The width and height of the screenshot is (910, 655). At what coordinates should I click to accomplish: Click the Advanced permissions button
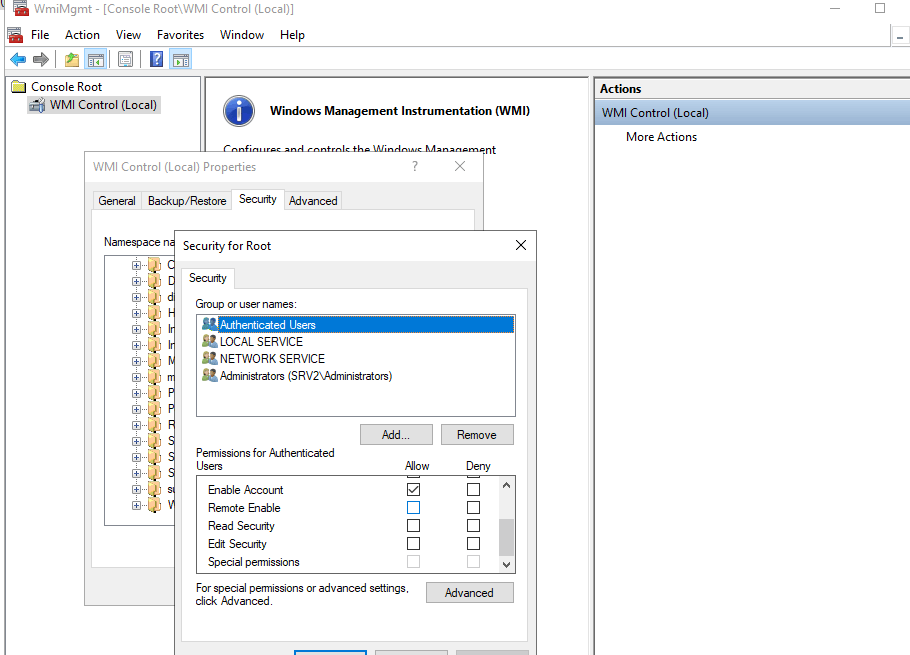click(x=469, y=592)
